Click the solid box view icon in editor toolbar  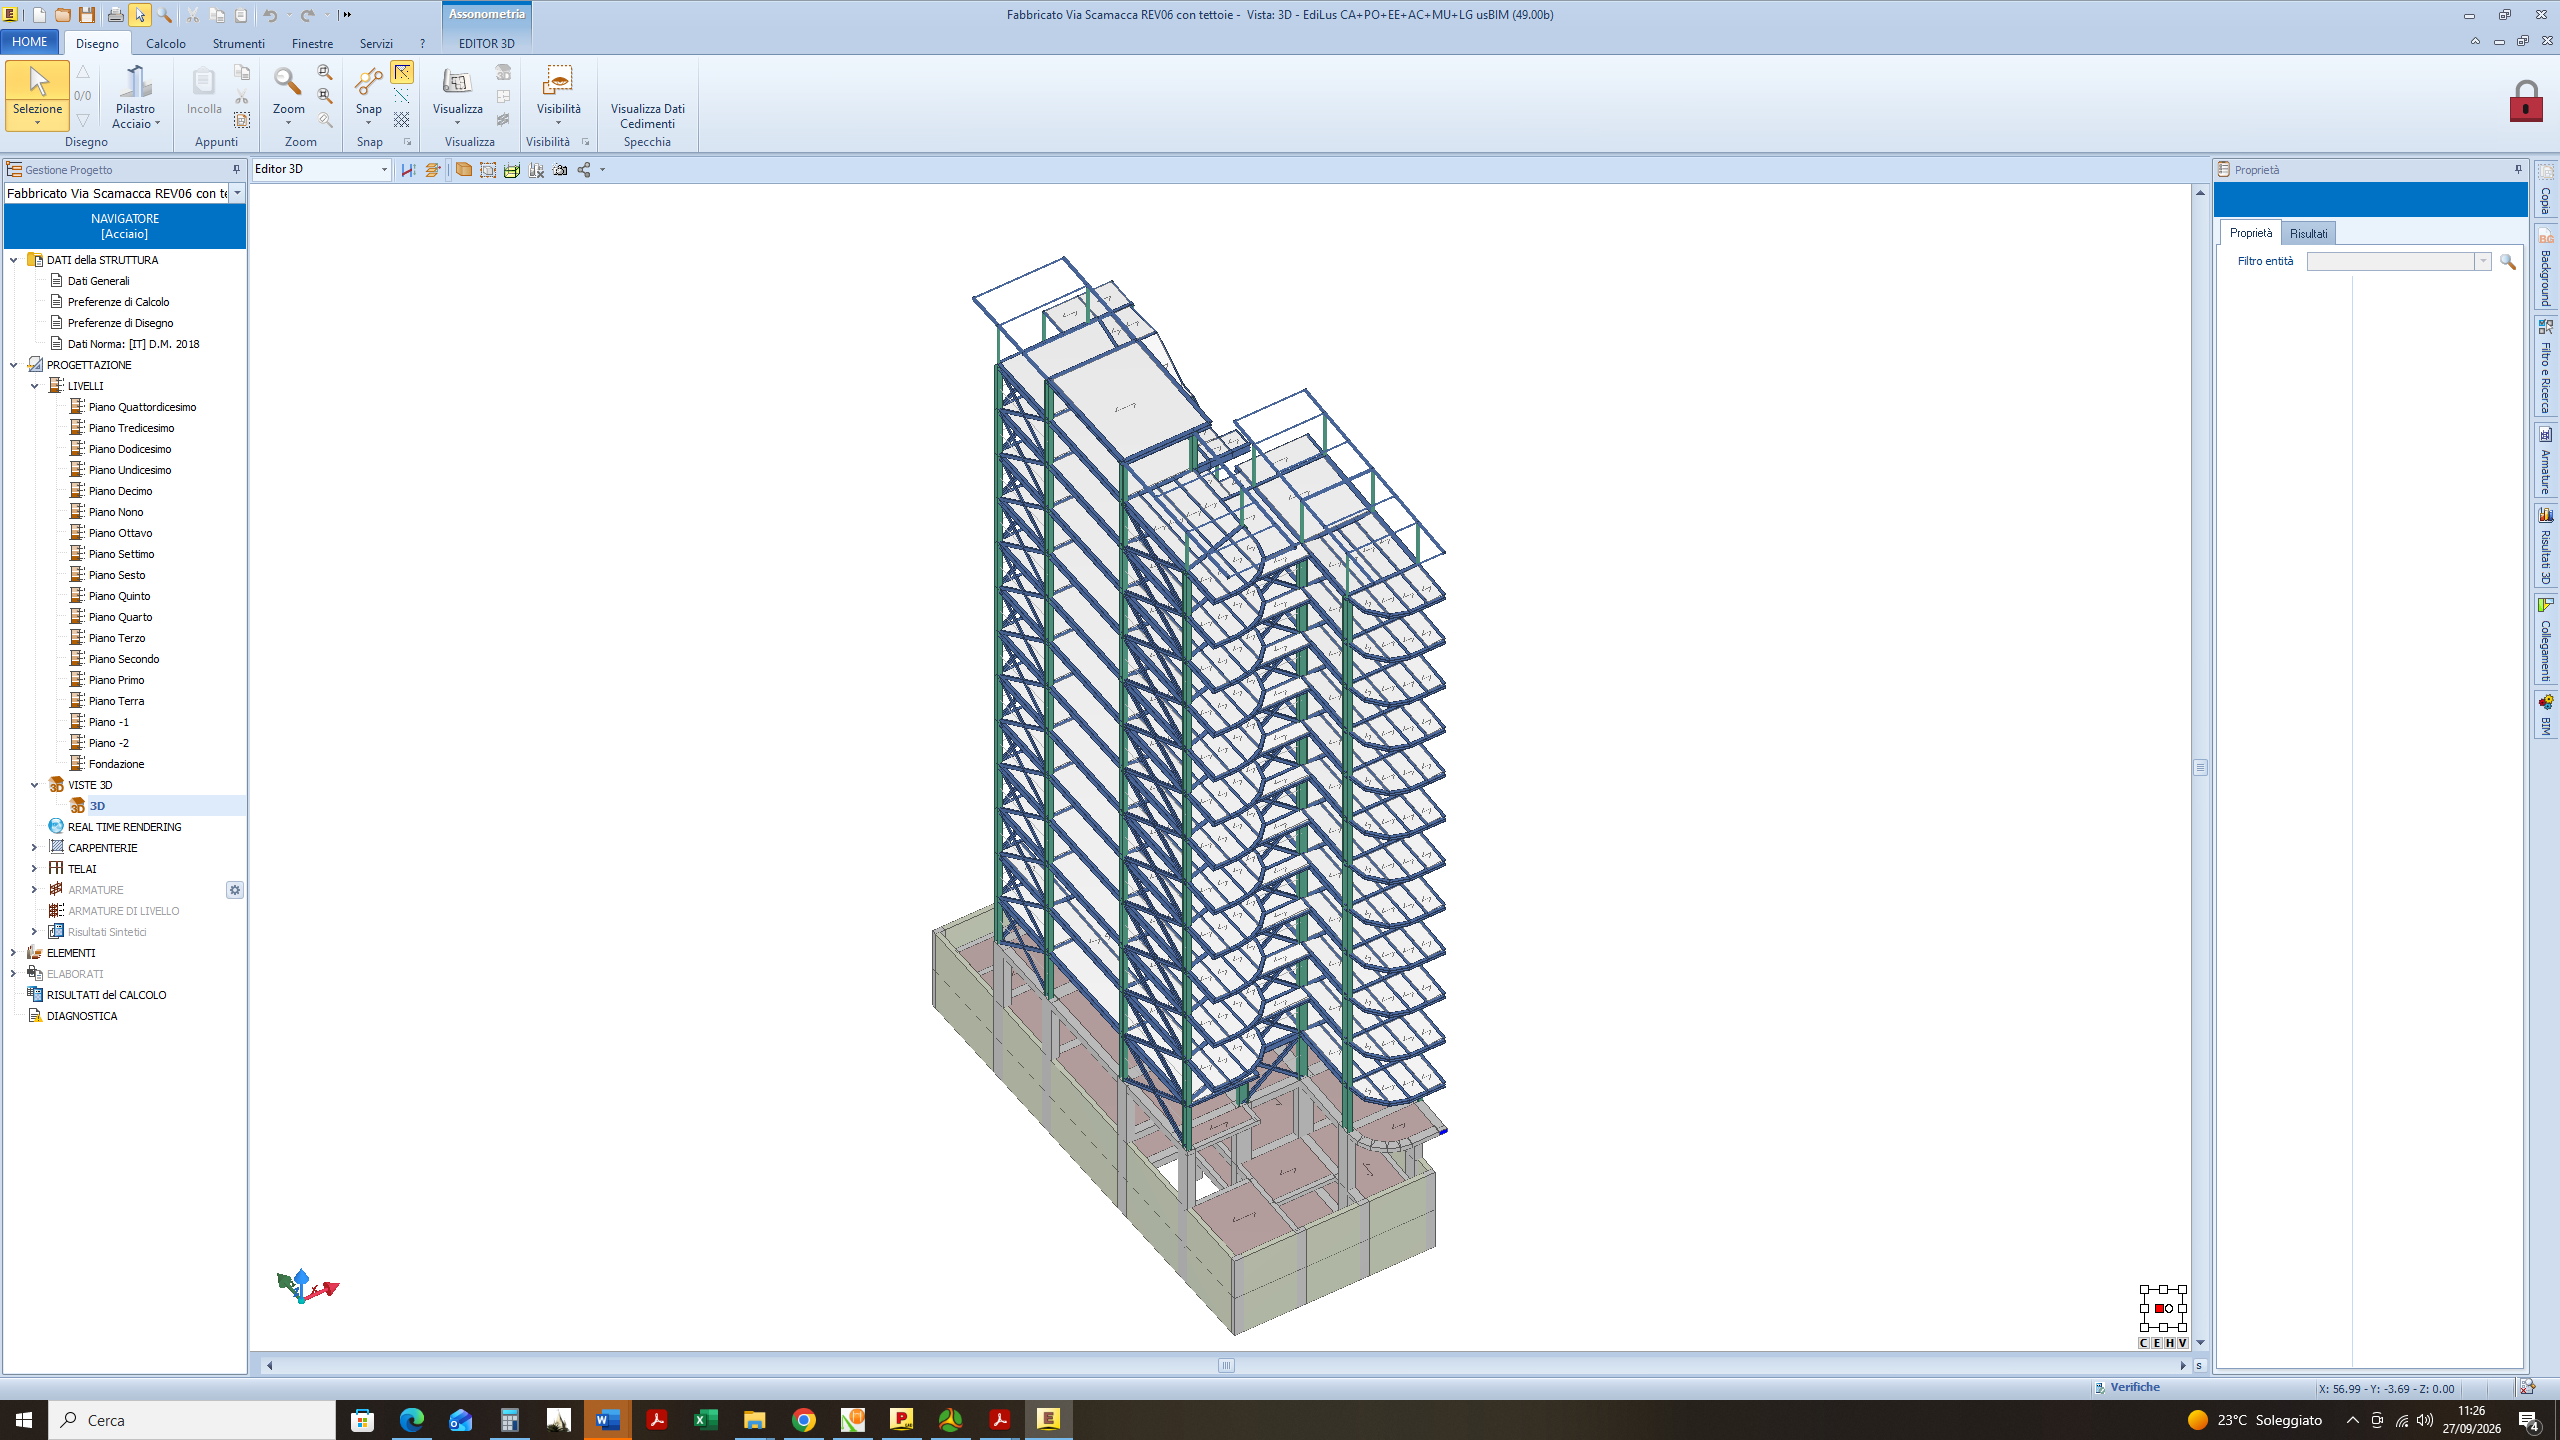pos(464,170)
